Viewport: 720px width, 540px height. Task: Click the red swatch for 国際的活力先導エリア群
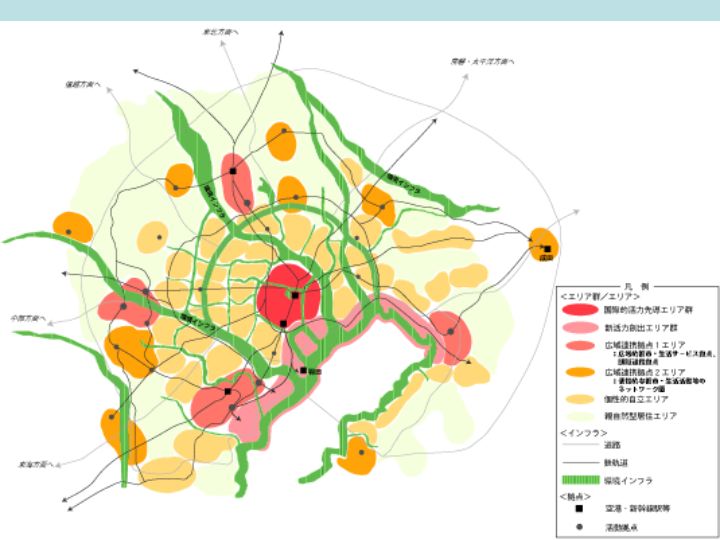[x=577, y=310]
